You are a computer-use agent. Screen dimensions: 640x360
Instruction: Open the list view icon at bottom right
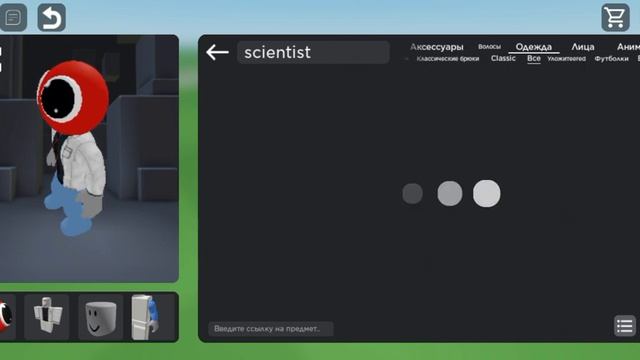coord(625,326)
